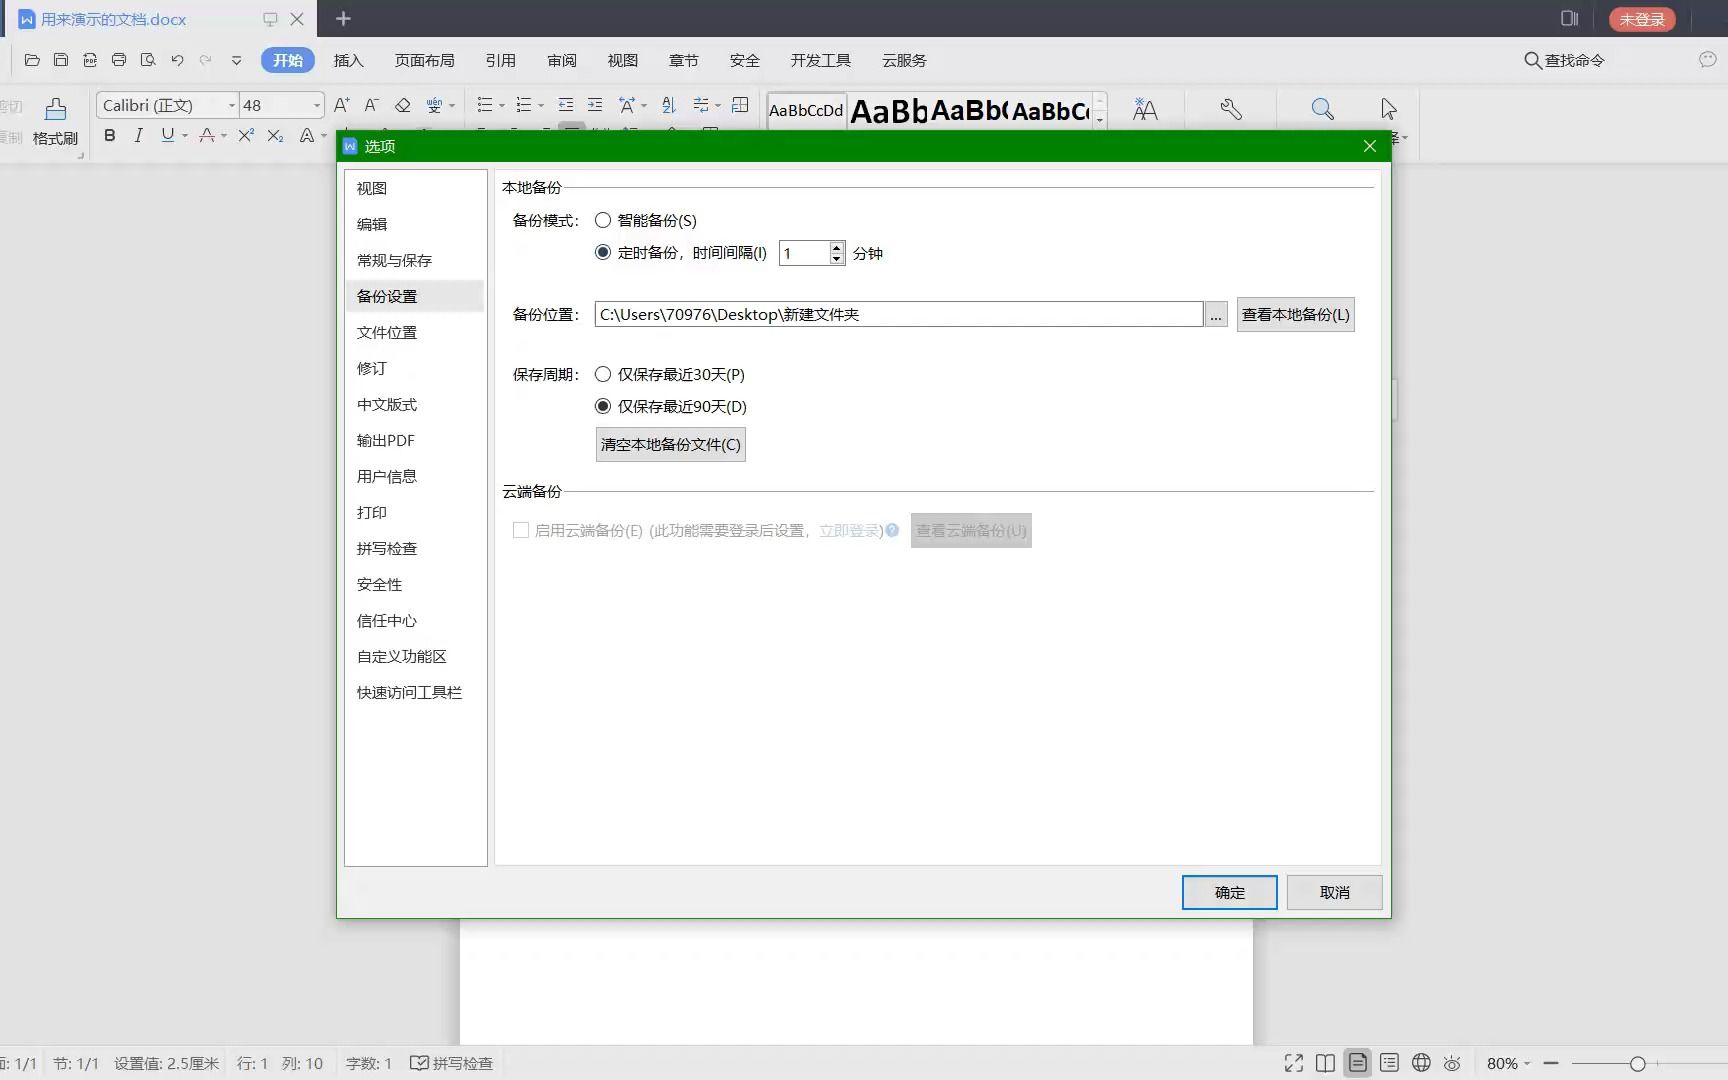
Task: Switch to web layout globe icon
Action: (1421, 1063)
